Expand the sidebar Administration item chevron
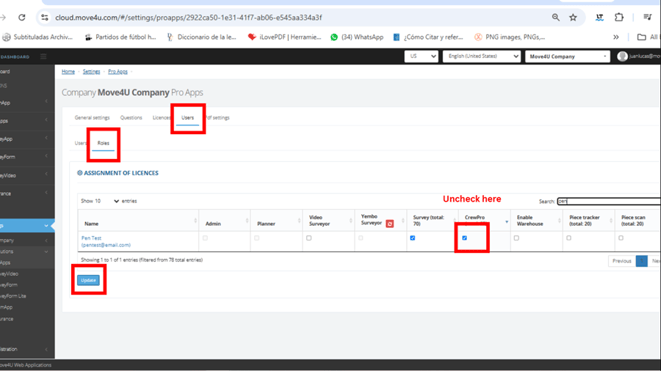Viewport: 661px width, 371px height. pos(46,349)
